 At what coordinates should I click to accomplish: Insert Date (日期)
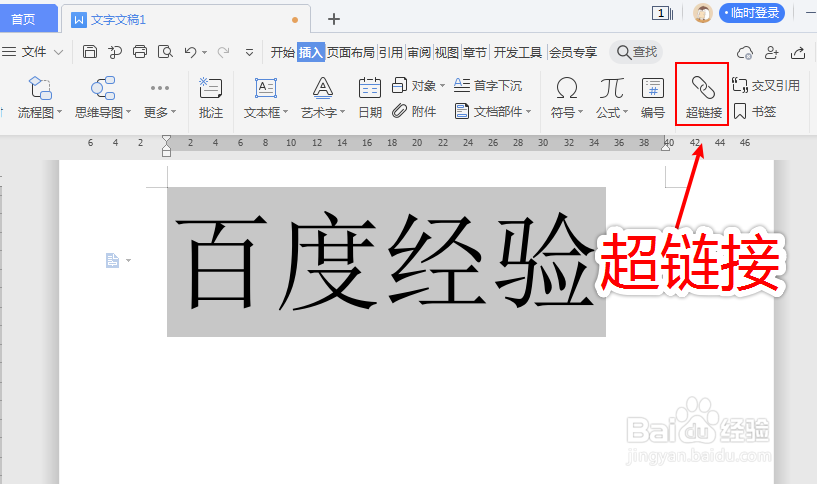(x=370, y=97)
